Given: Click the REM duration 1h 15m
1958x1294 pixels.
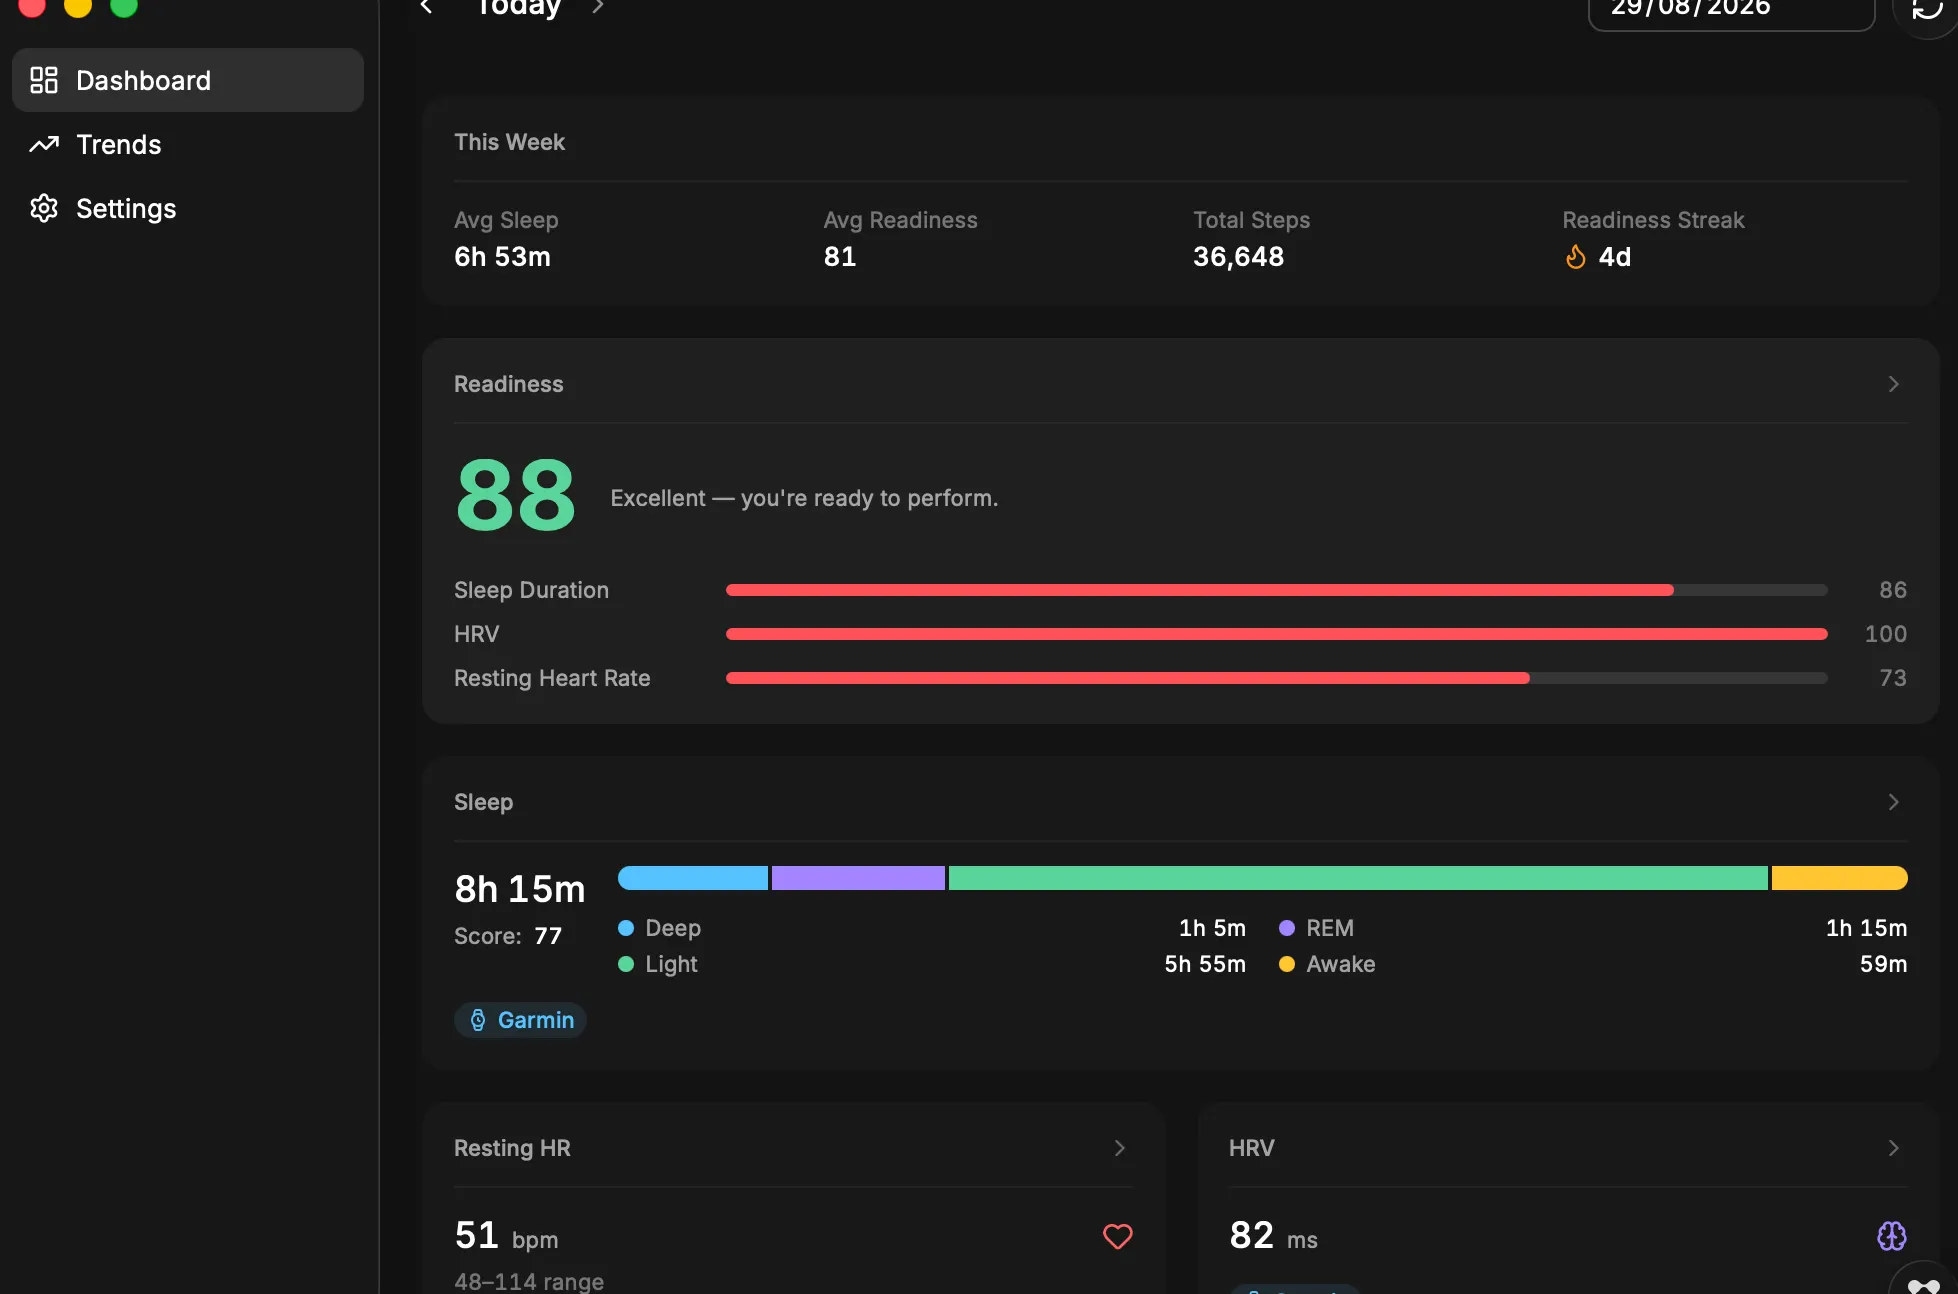Looking at the screenshot, I should pyautogui.click(x=1867, y=928).
